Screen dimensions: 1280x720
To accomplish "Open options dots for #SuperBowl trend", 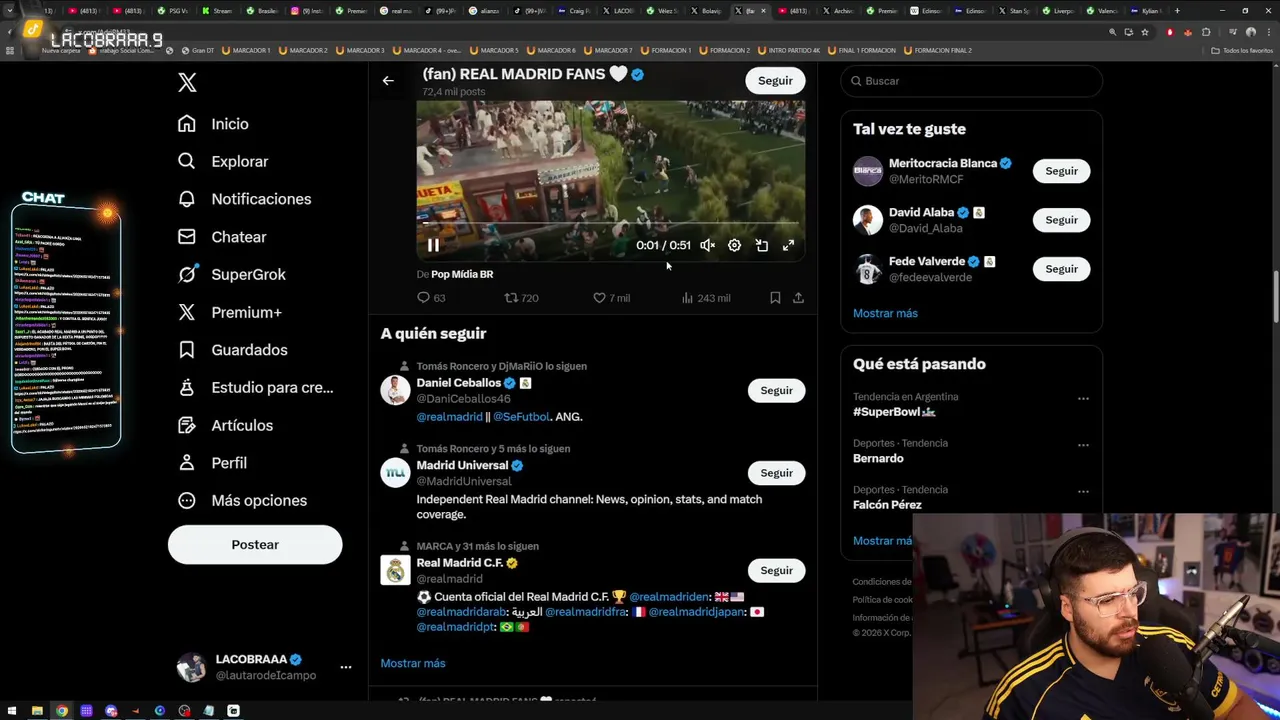I will tap(1083, 399).
